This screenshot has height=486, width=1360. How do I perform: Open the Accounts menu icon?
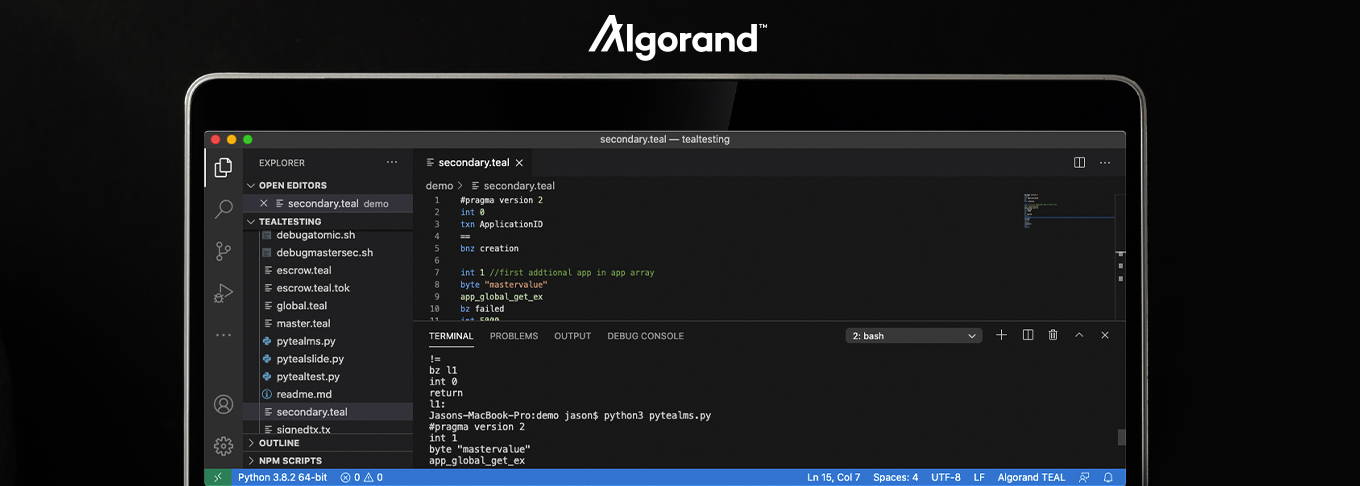(x=223, y=404)
